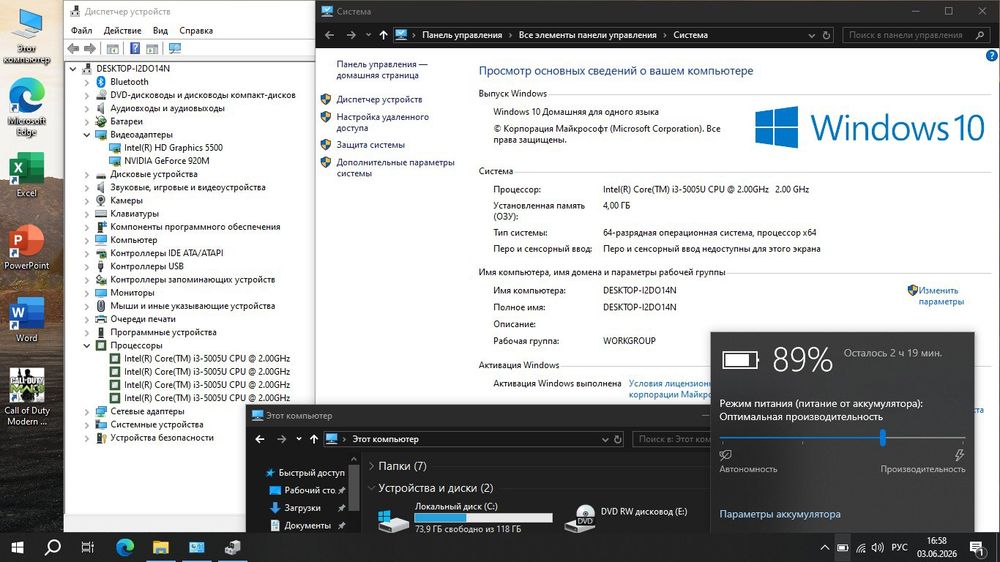Refresh the Система window address bar

(827, 35)
